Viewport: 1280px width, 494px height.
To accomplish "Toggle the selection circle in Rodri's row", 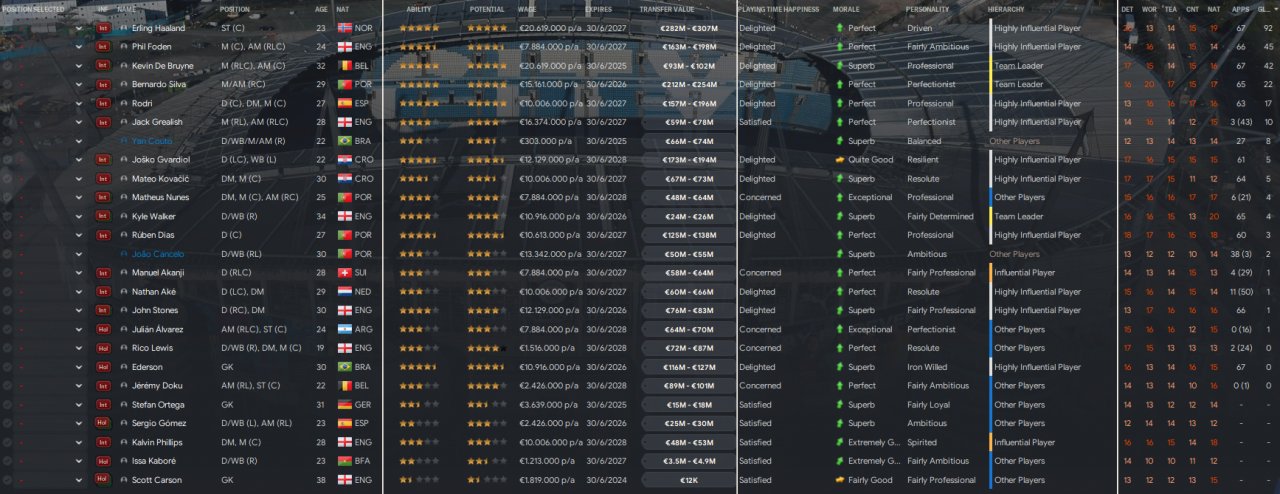I will (x=8, y=103).
